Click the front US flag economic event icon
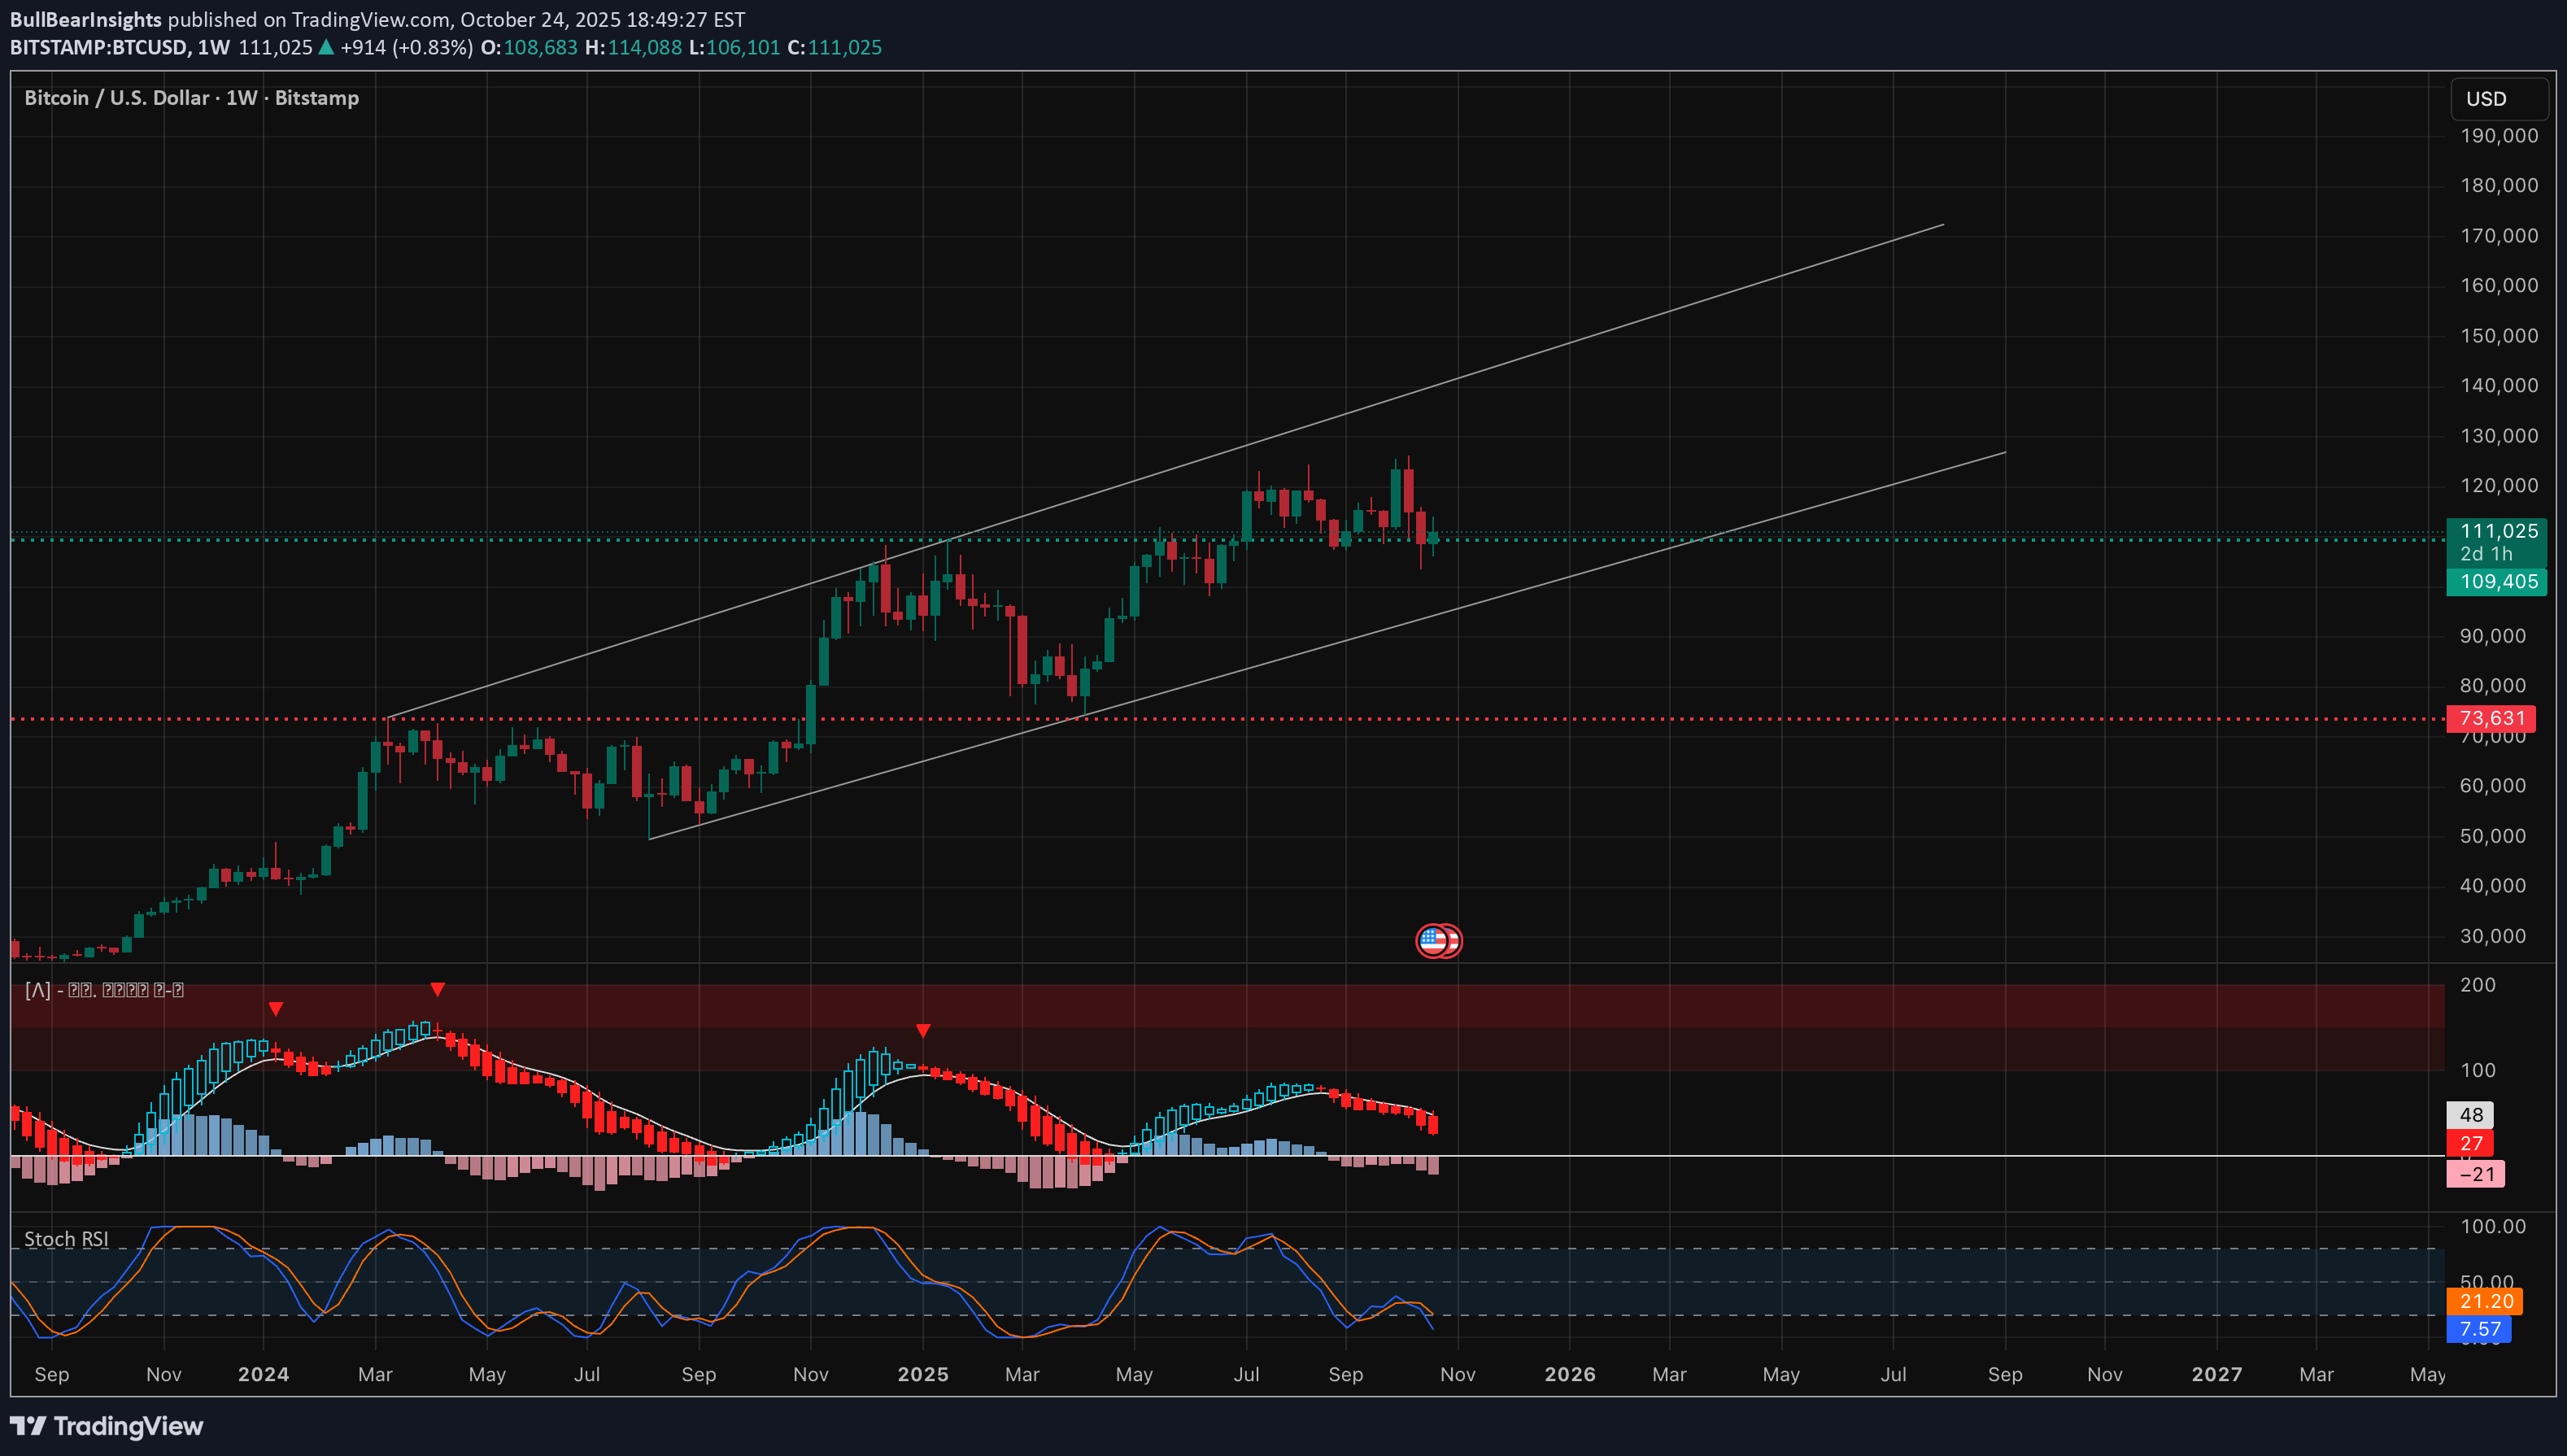 pyautogui.click(x=1432, y=940)
